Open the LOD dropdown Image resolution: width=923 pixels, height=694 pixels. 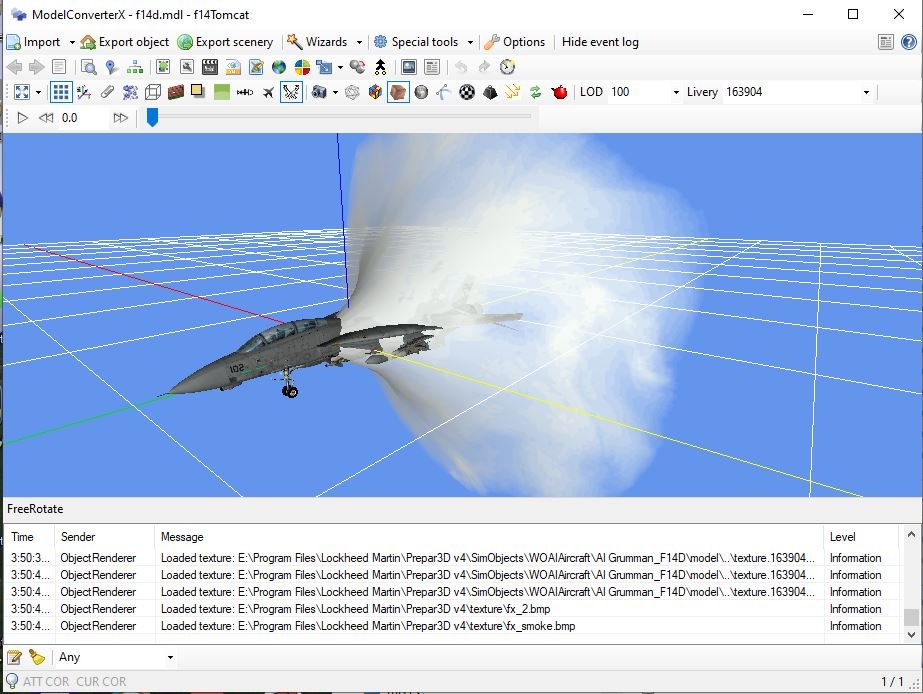(675, 92)
